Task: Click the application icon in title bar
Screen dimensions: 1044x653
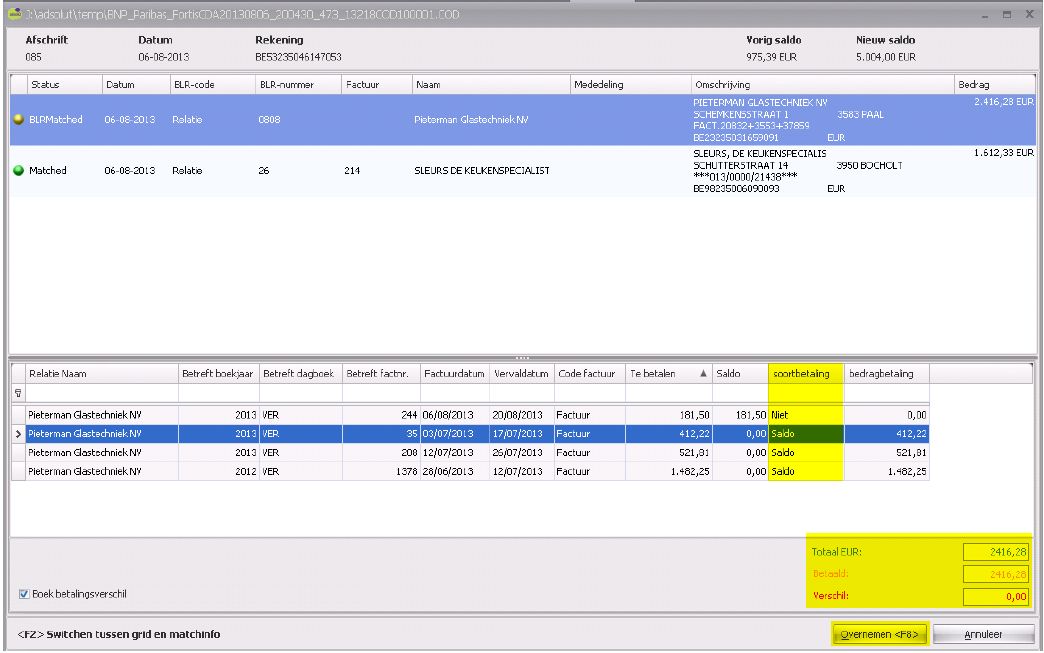Action: [13, 15]
